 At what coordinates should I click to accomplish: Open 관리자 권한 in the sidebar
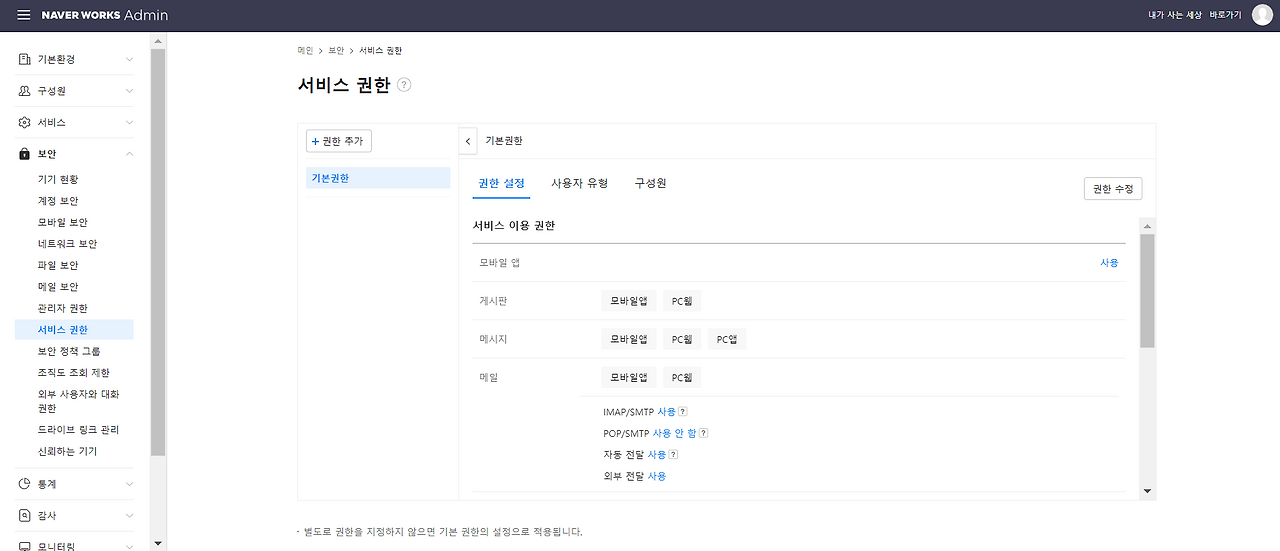(x=62, y=309)
